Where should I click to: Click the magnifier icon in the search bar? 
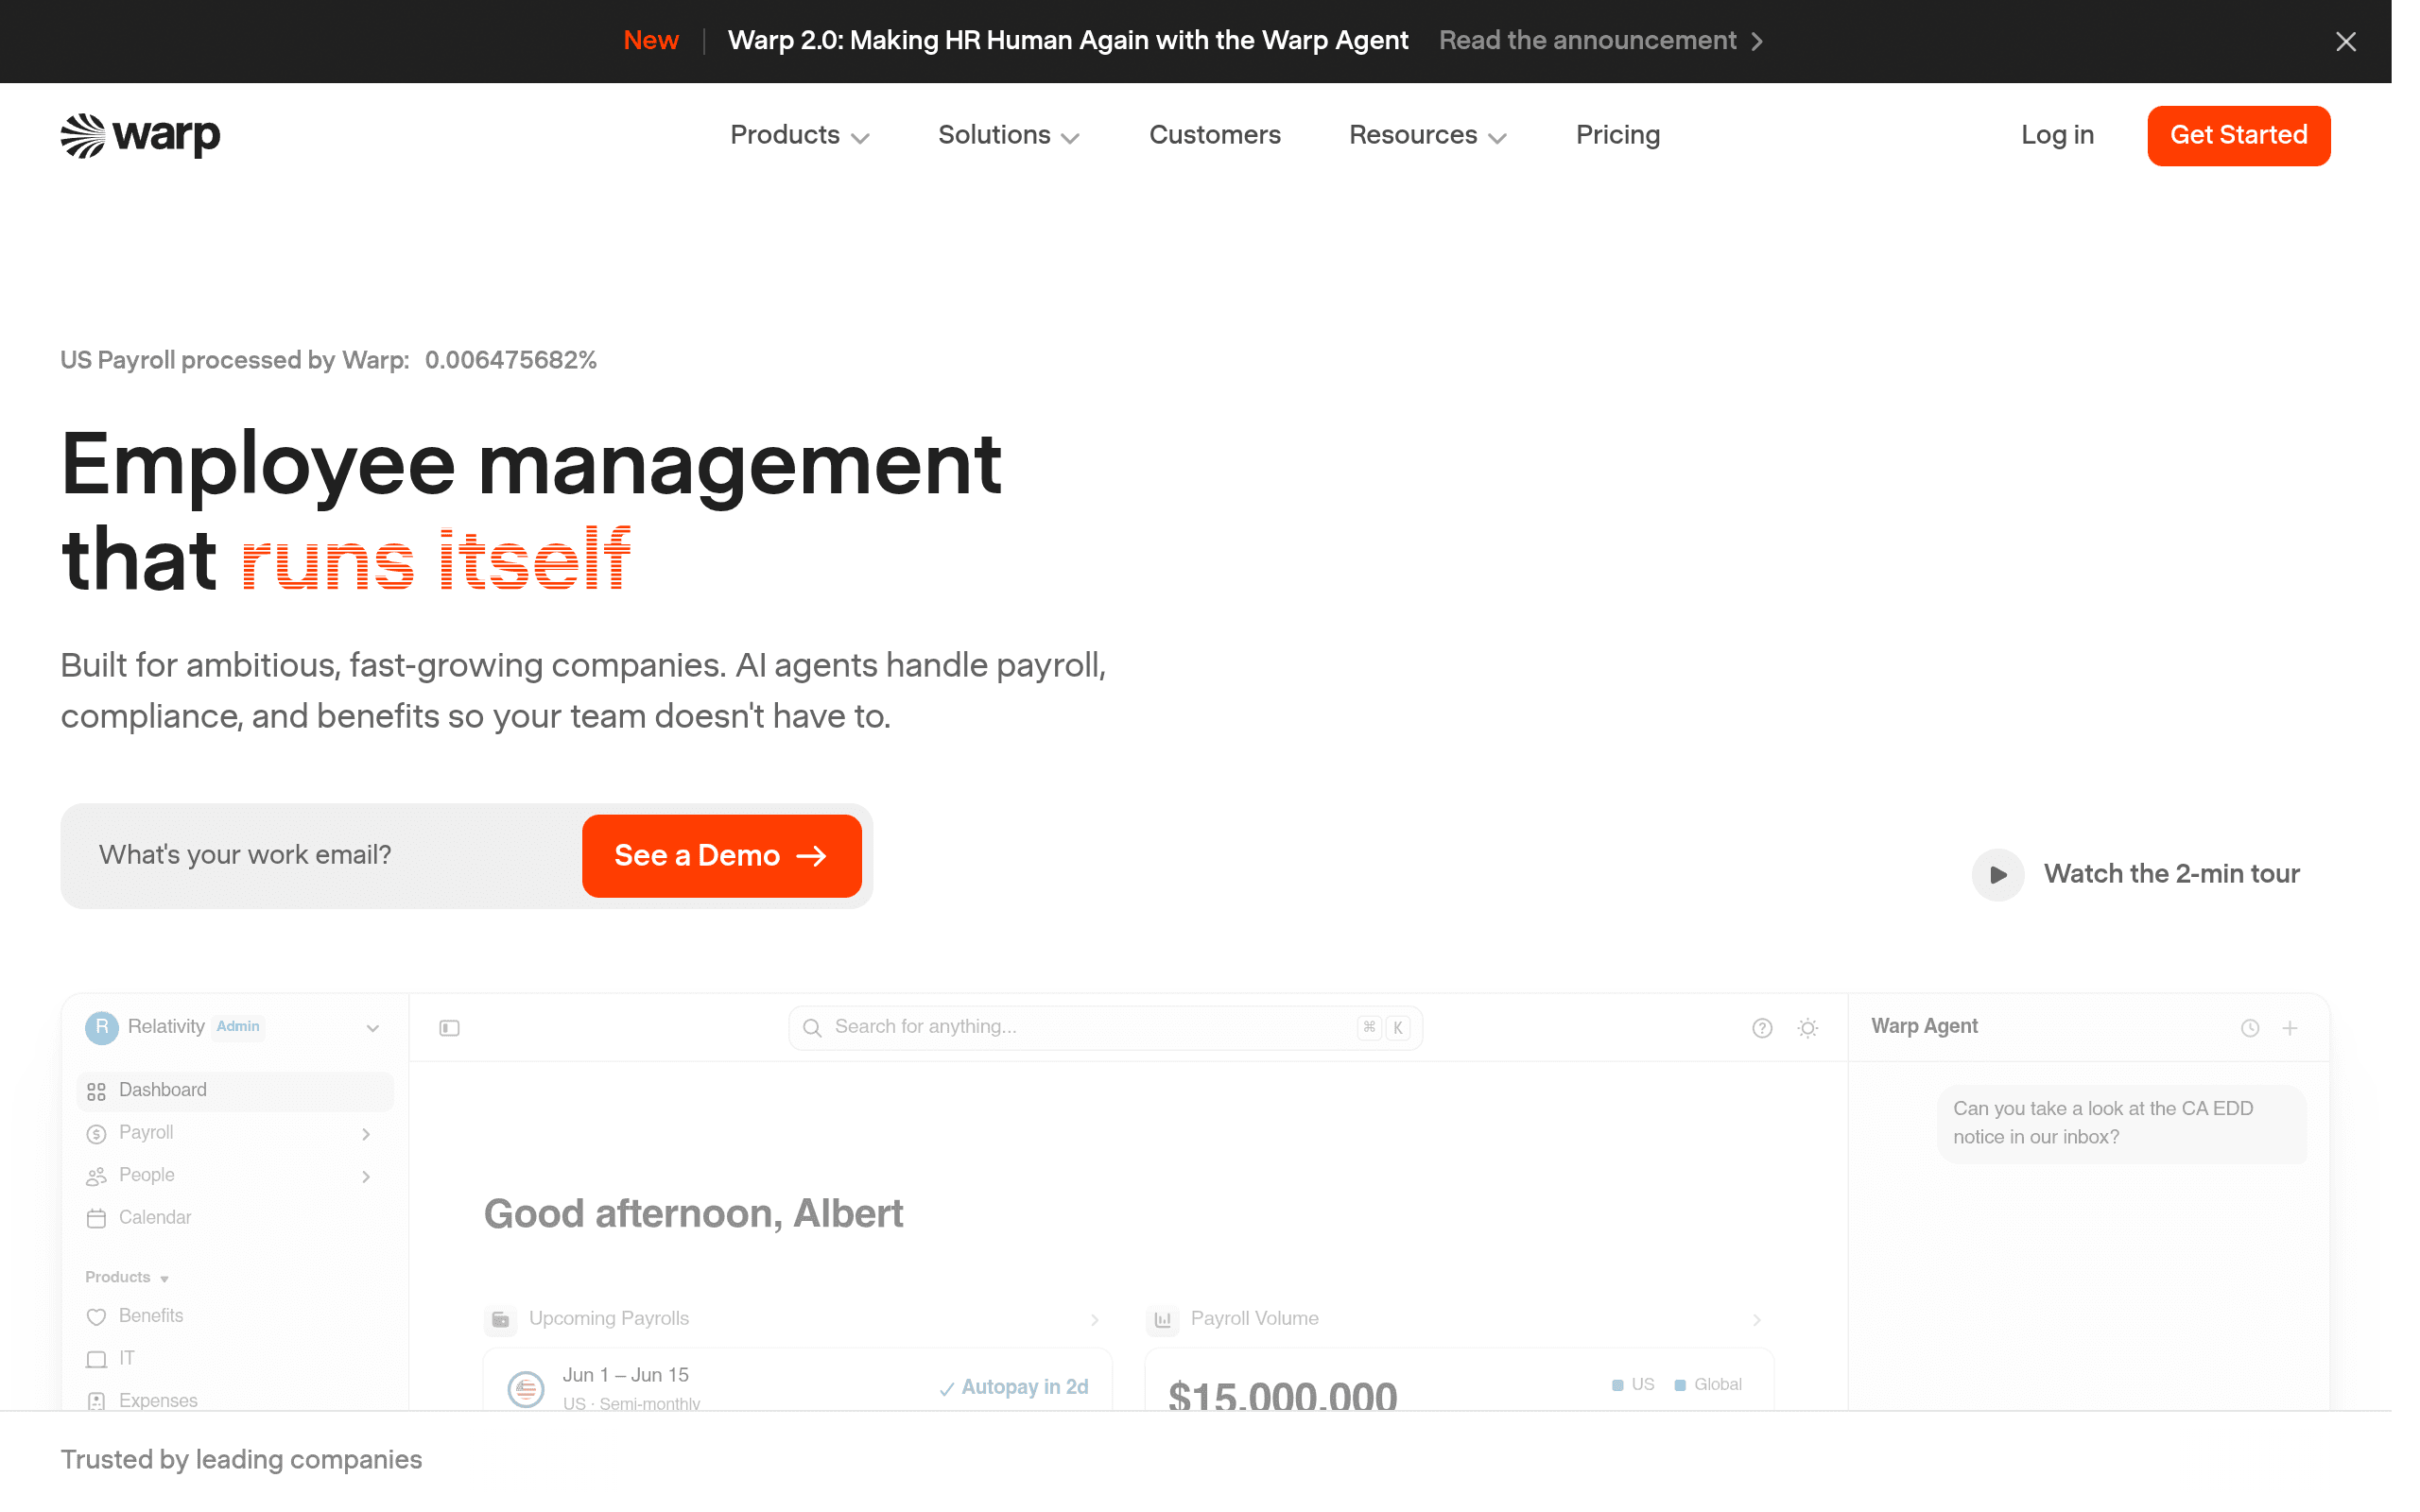click(812, 1028)
